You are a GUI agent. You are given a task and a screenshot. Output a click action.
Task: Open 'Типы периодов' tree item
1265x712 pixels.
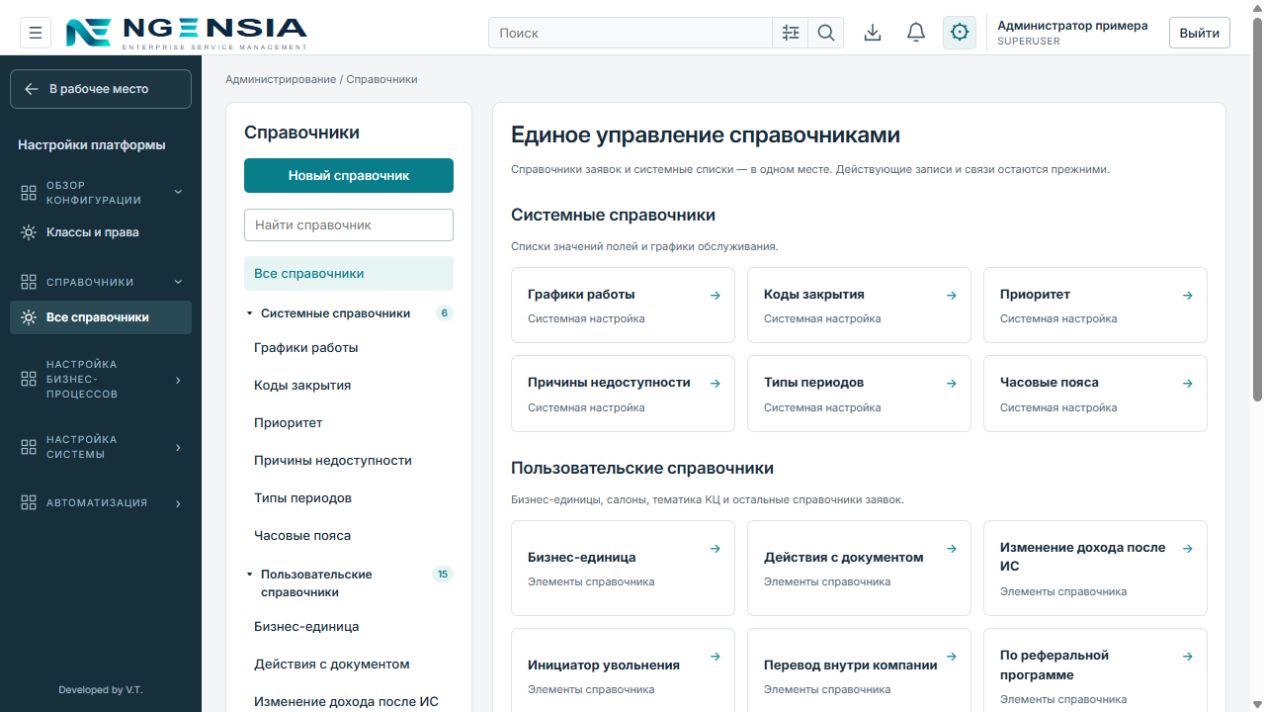point(348,498)
